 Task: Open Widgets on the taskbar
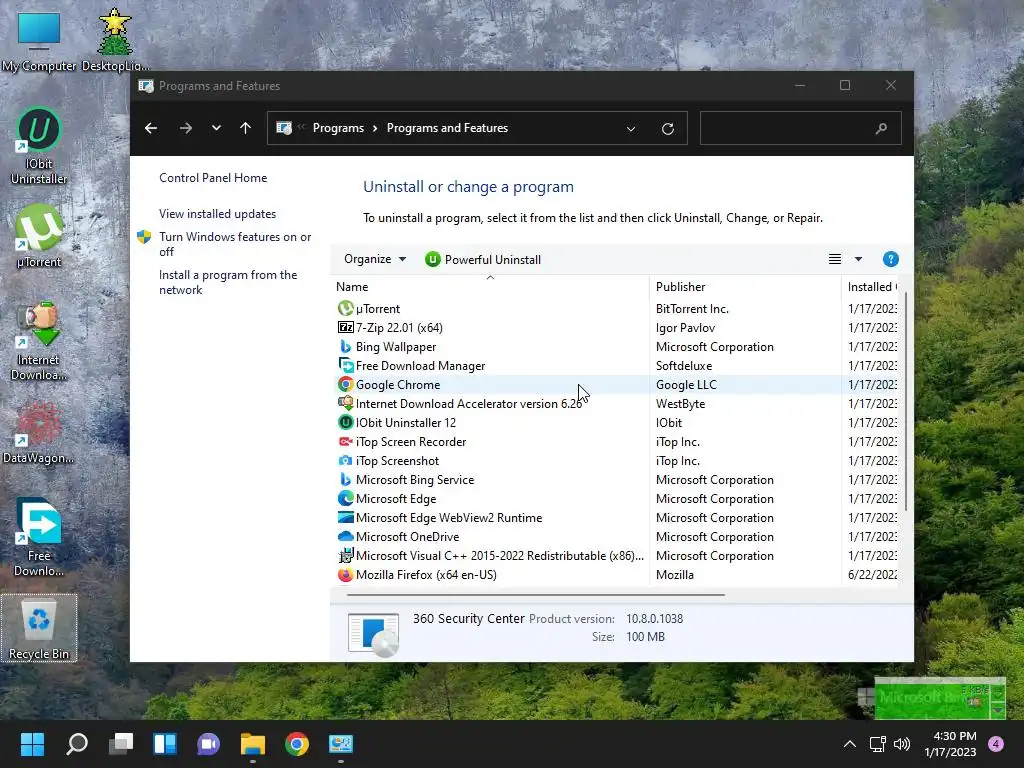coord(165,744)
